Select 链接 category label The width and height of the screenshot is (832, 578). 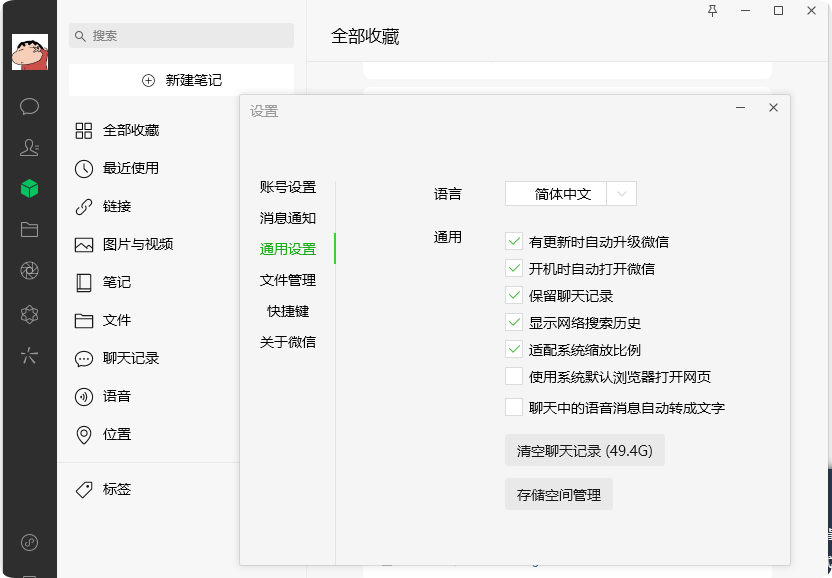(x=117, y=206)
